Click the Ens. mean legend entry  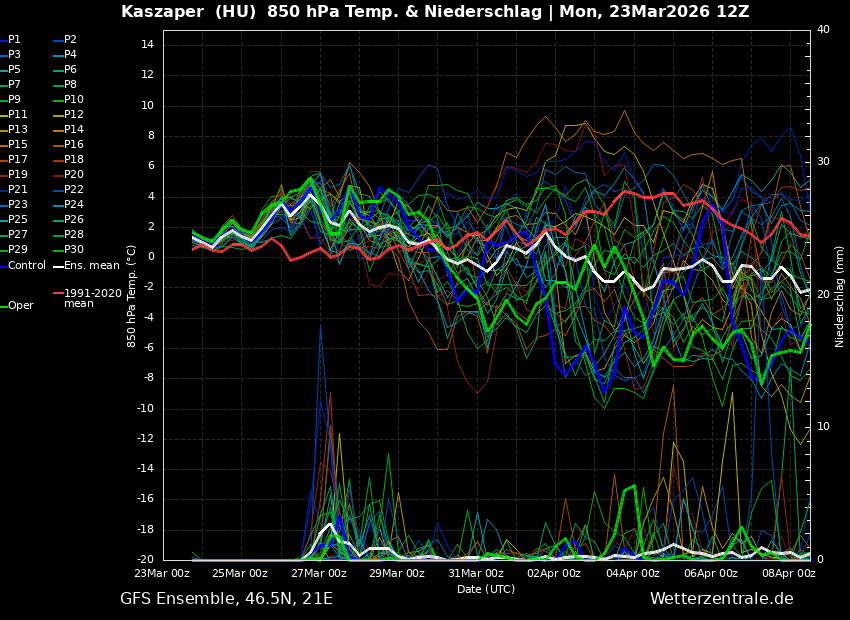[x=91, y=266]
